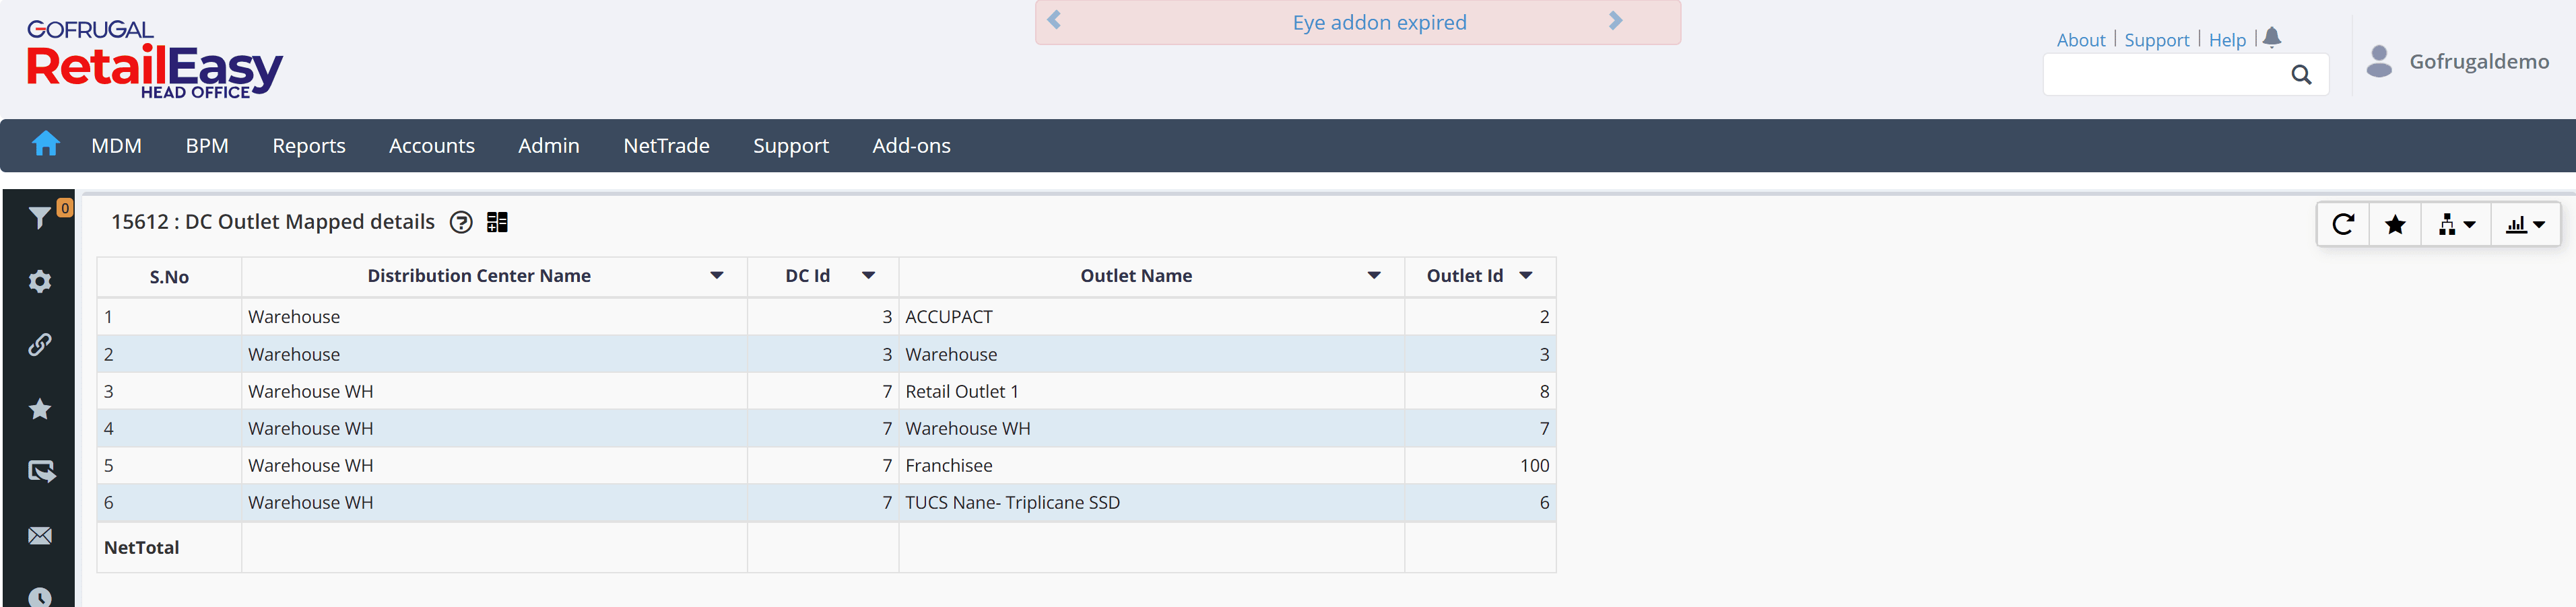
Task: Open the mail envelope sidebar icon
Action: (x=40, y=536)
